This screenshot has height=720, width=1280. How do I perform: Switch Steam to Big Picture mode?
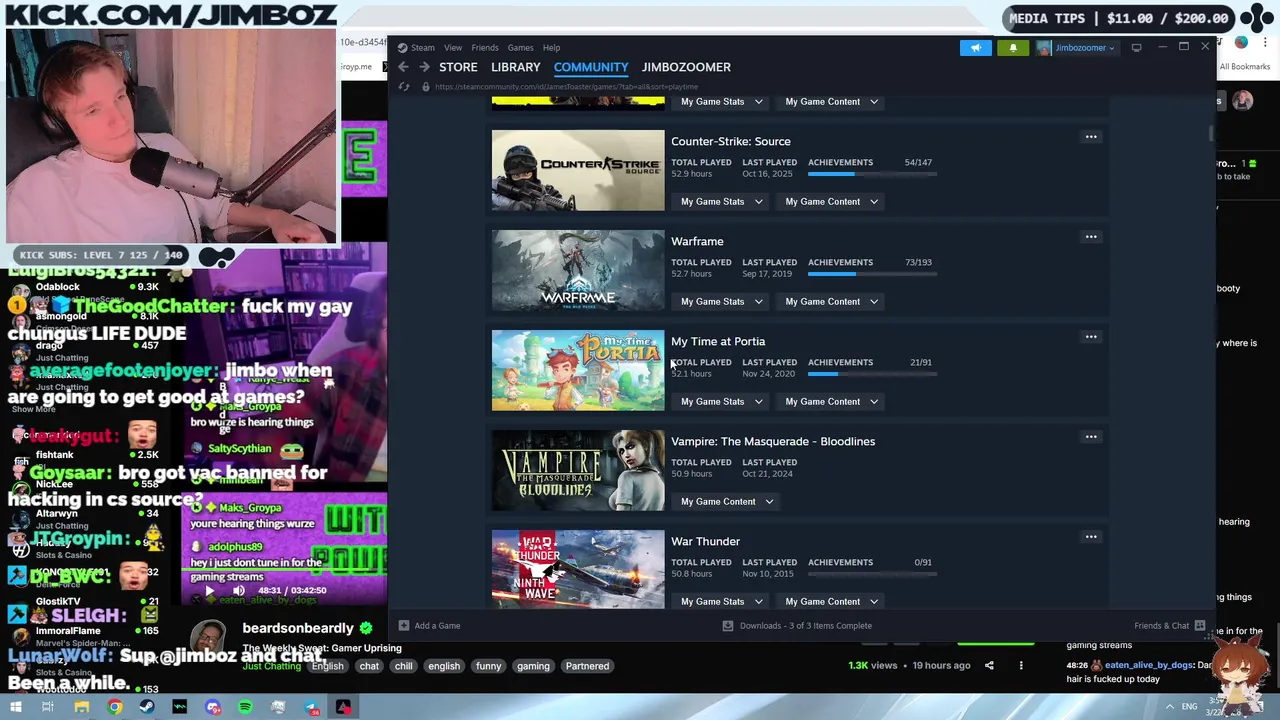(x=1136, y=47)
